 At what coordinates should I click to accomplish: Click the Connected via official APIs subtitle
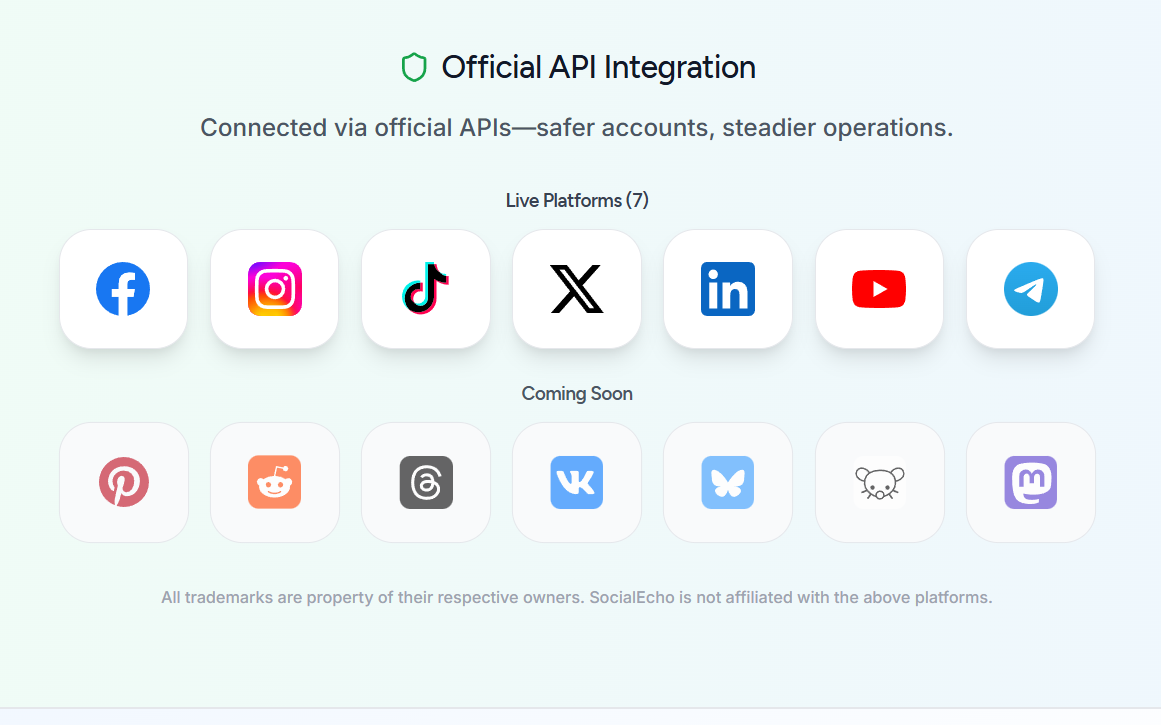coord(577,127)
